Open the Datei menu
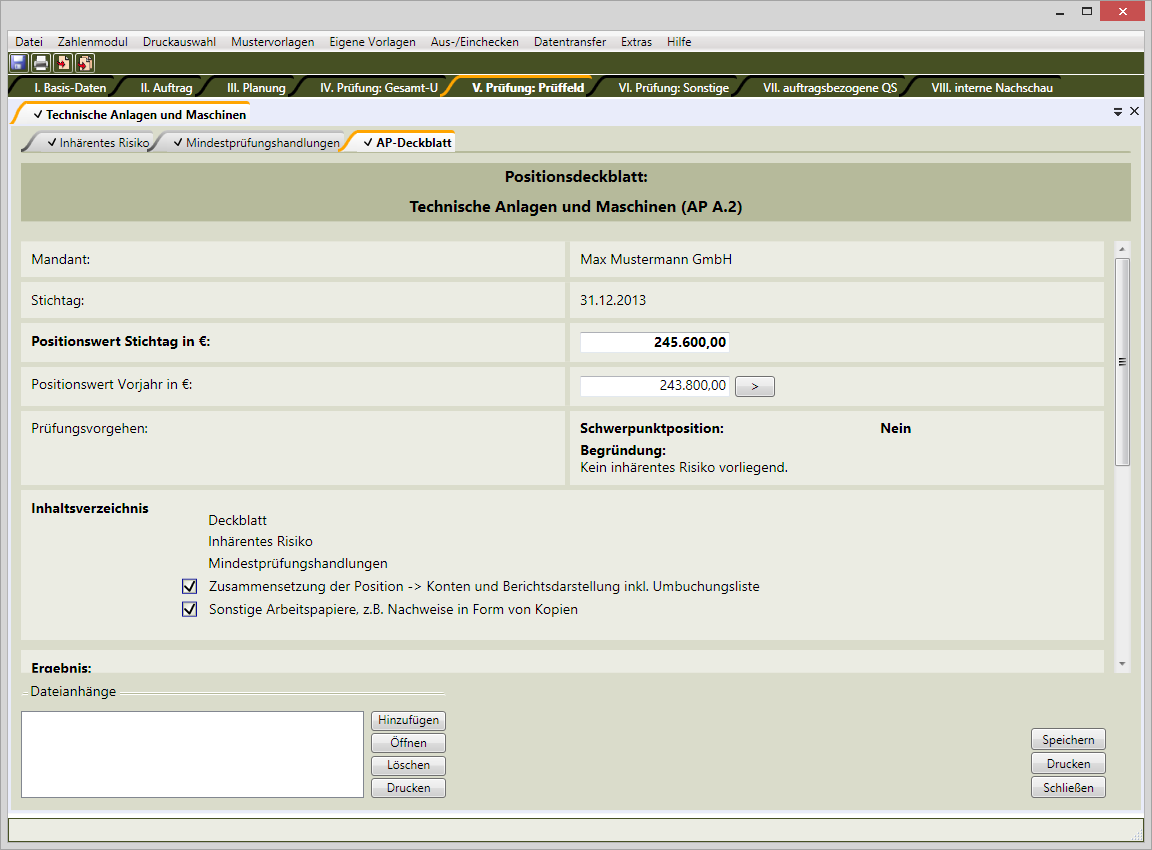 point(29,42)
